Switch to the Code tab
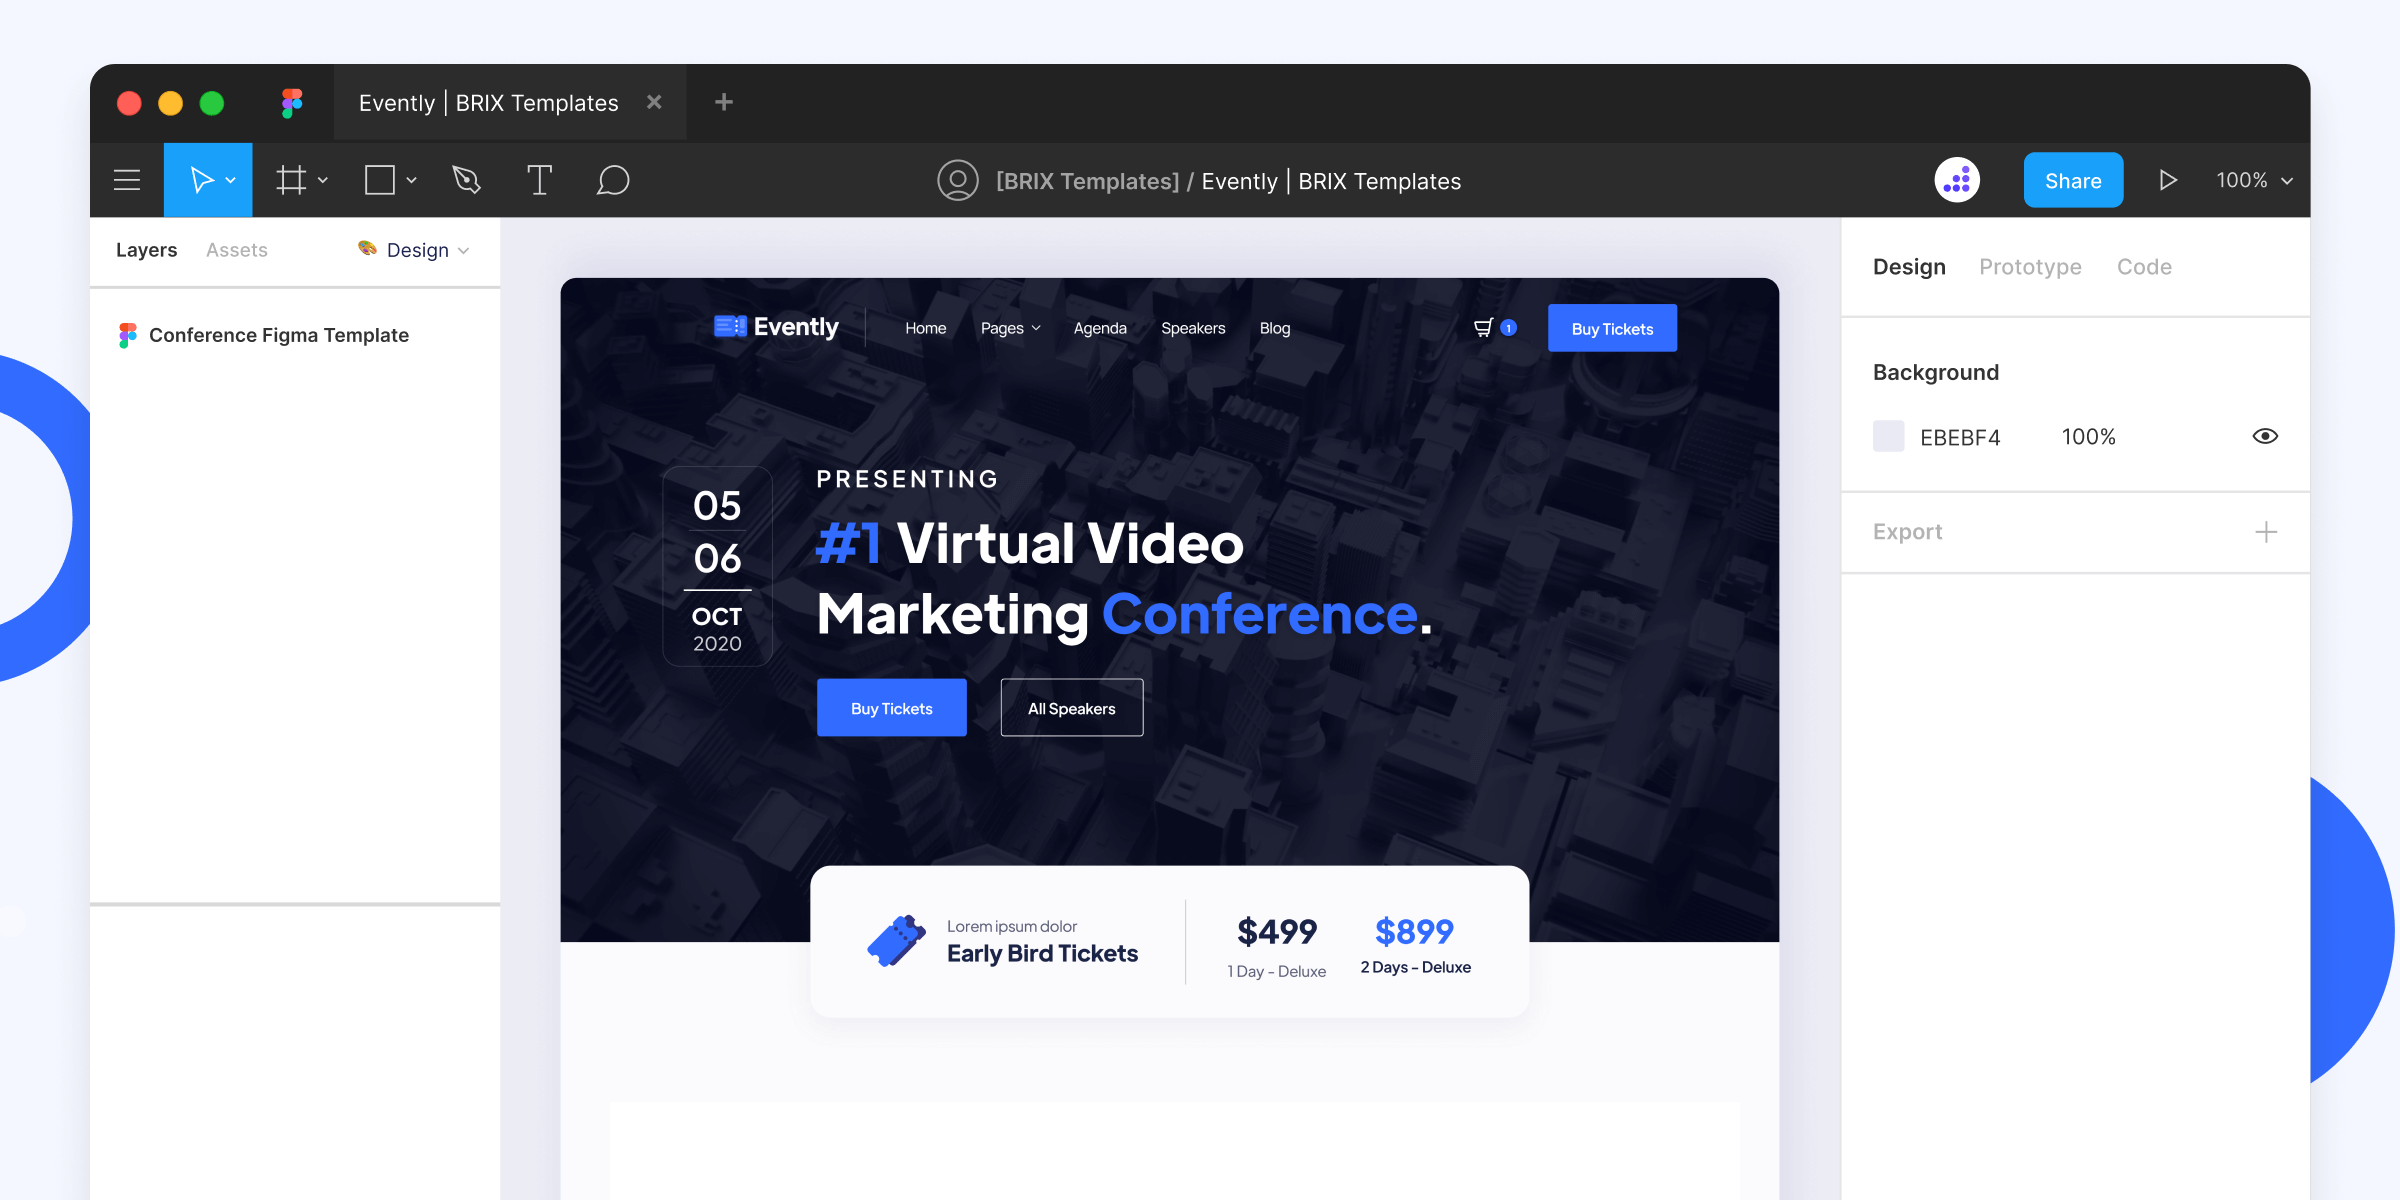The image size is (2400, 1201). click(x=2143, y=265)
